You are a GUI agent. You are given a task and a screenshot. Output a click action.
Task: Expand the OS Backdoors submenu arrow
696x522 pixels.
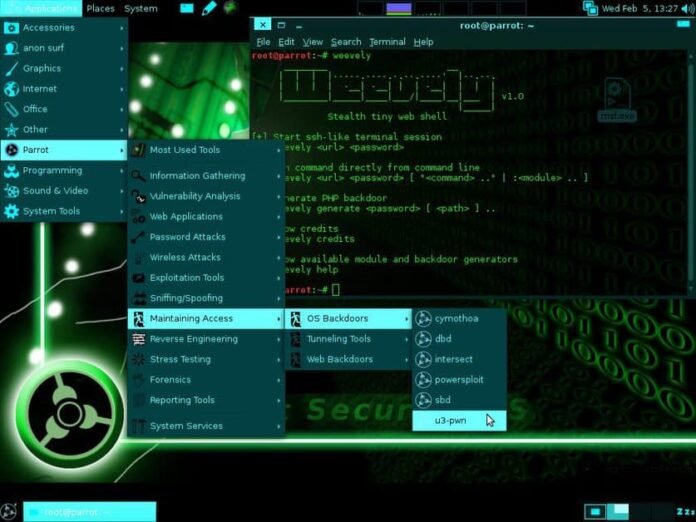[x=406, y=319]
